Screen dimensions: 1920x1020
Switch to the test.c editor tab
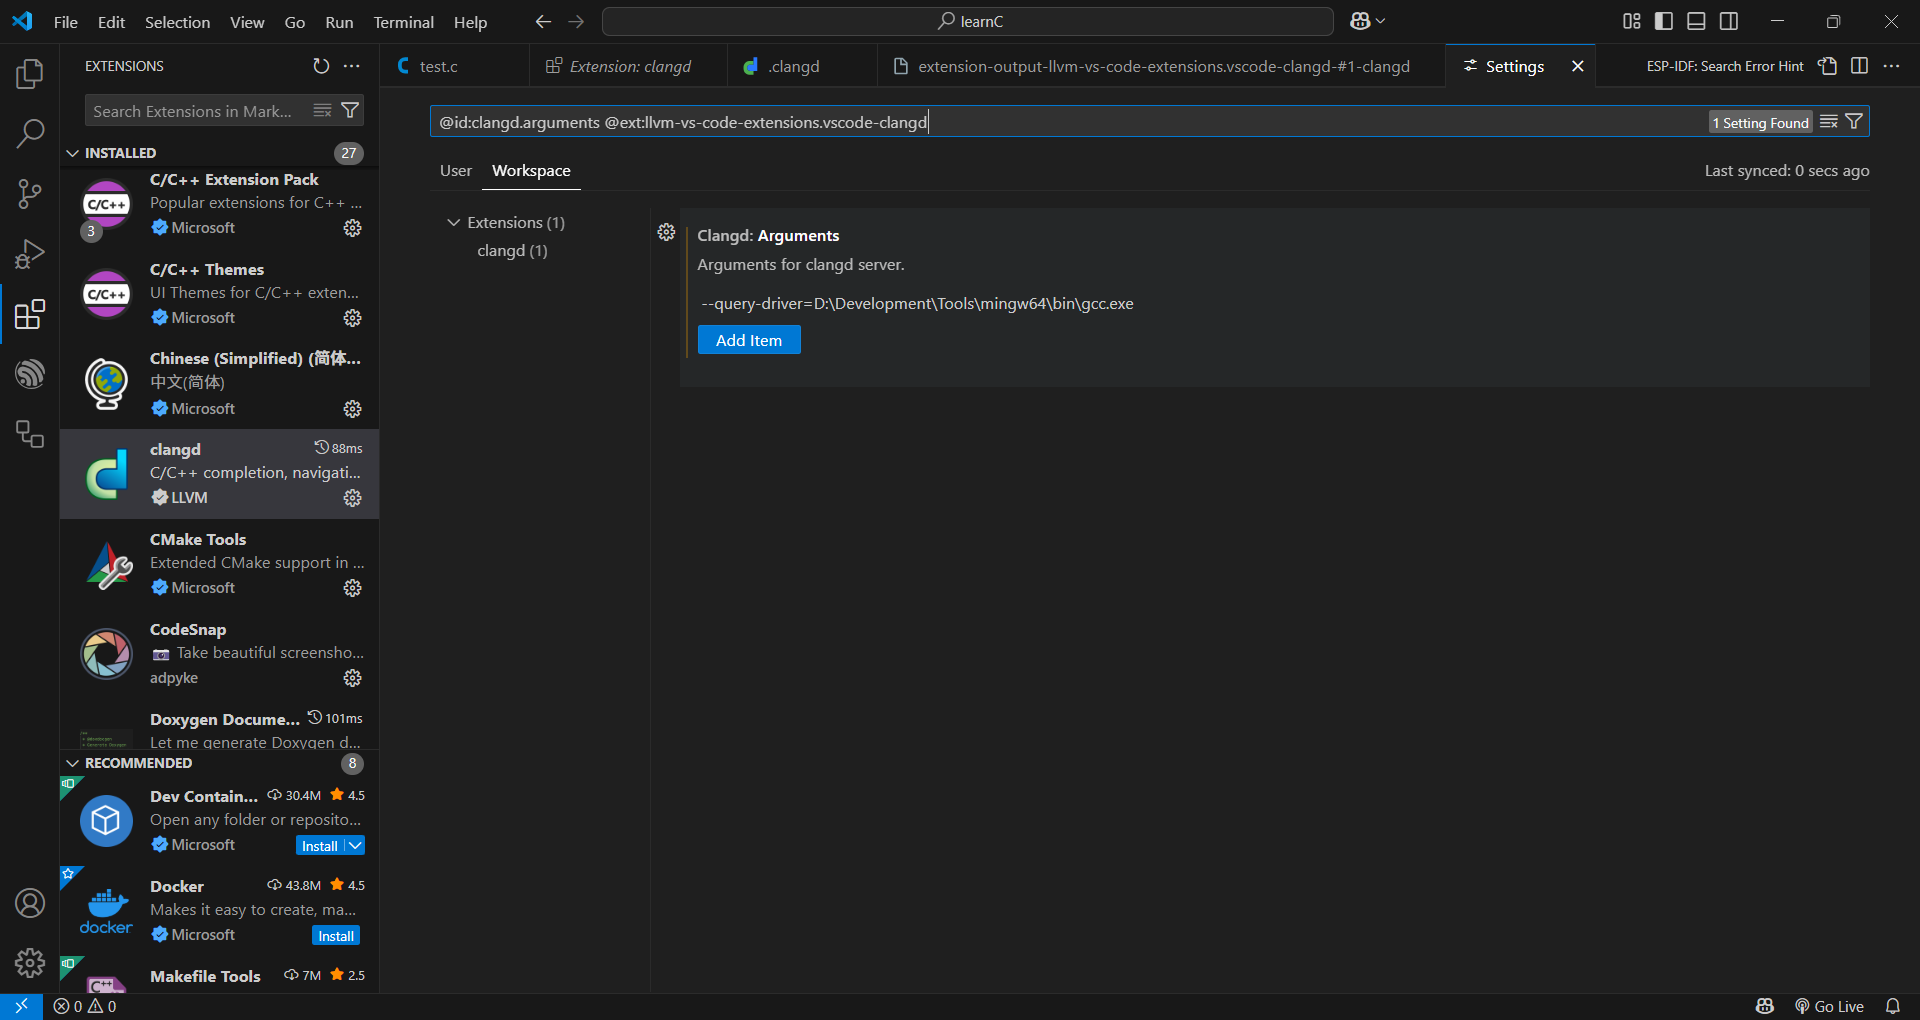455,66
